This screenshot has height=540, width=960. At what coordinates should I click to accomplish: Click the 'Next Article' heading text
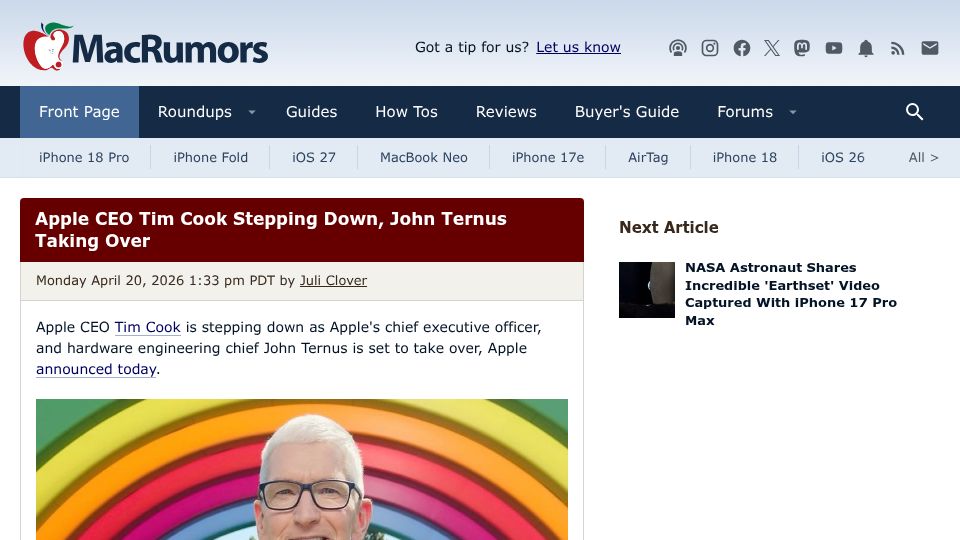tap(669, 227)
